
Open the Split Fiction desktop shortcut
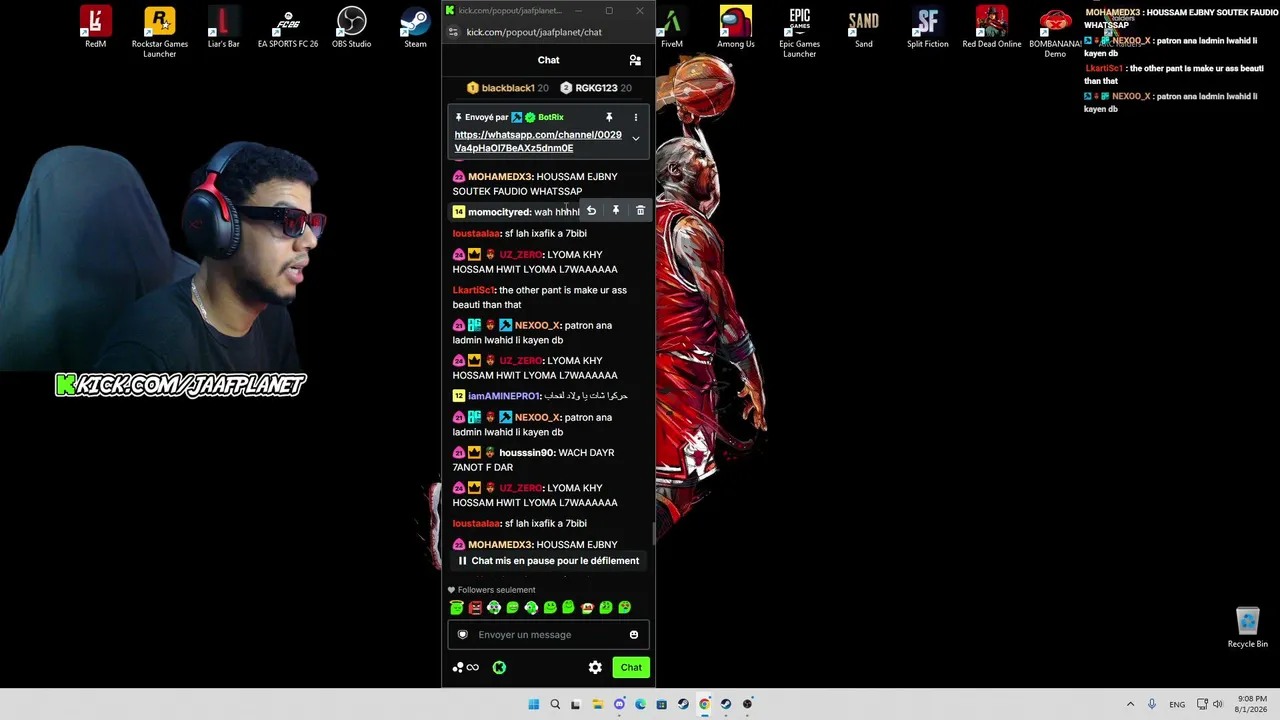pos(927,27)
